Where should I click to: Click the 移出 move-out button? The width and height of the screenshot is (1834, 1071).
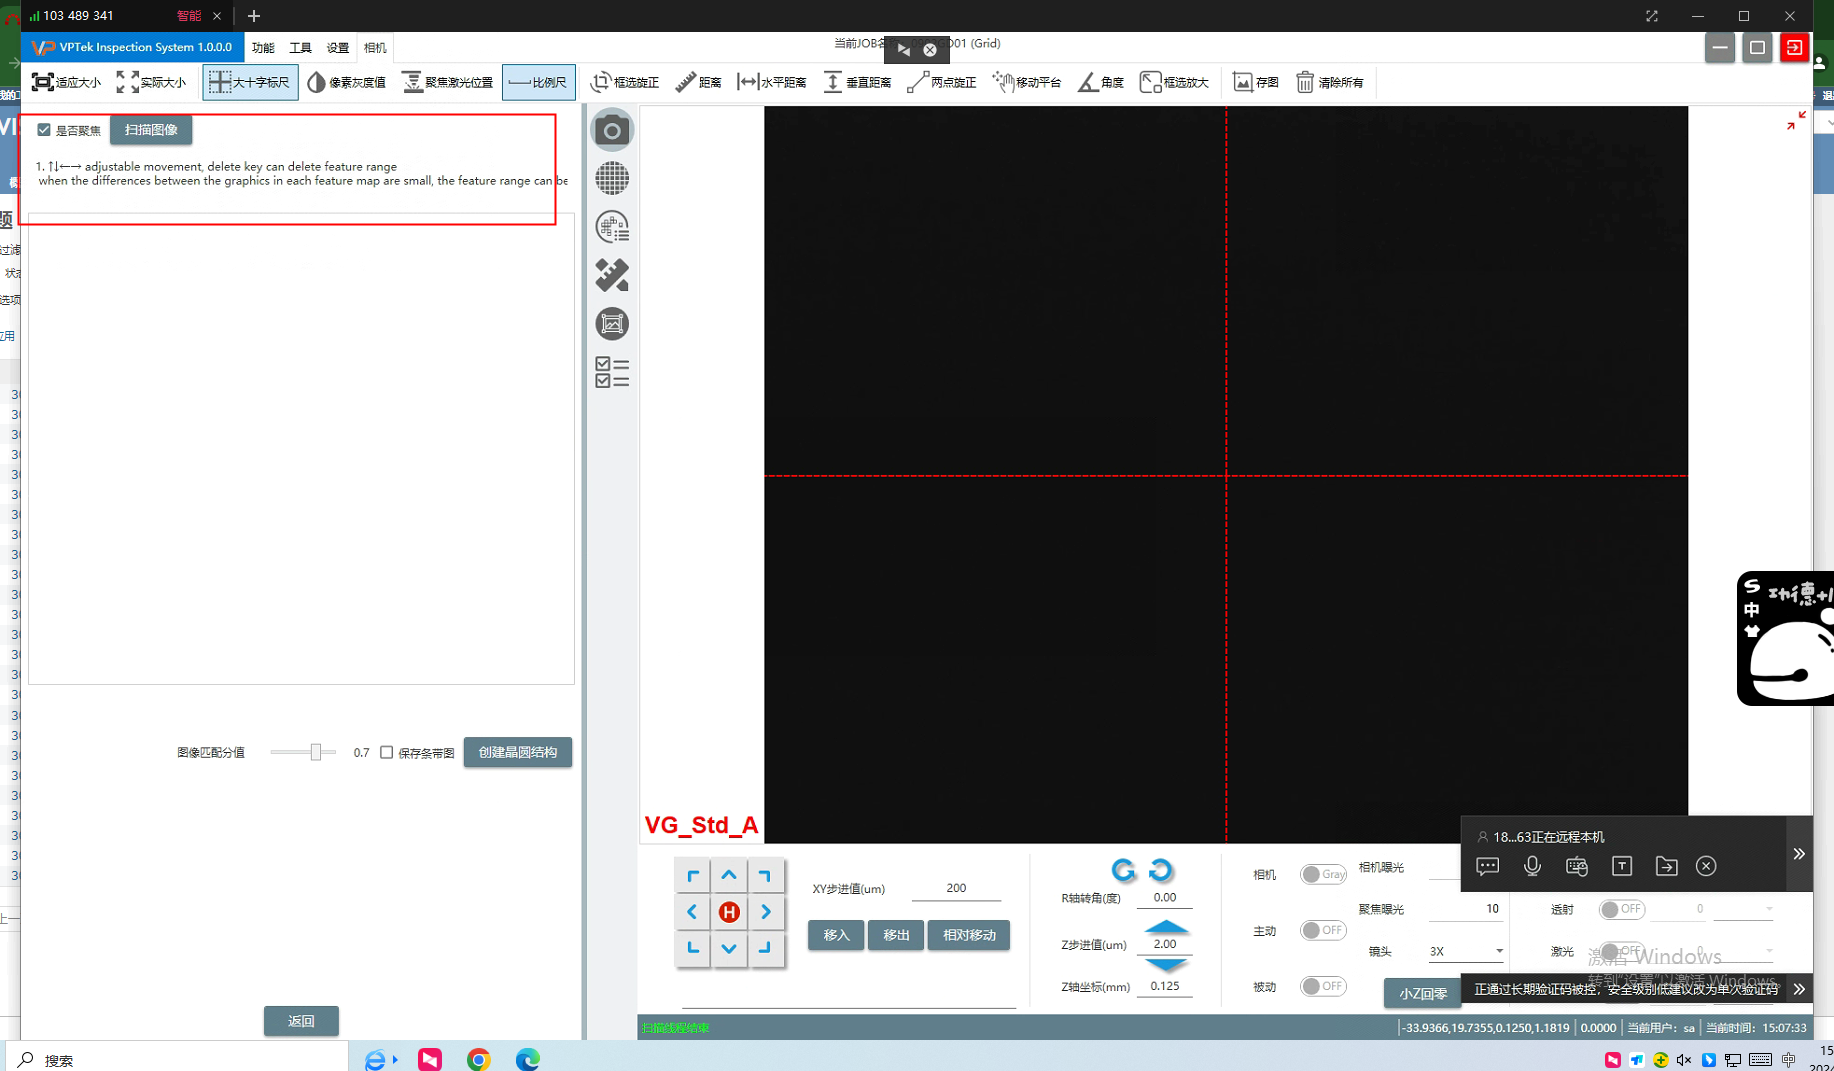coord(896,935)
